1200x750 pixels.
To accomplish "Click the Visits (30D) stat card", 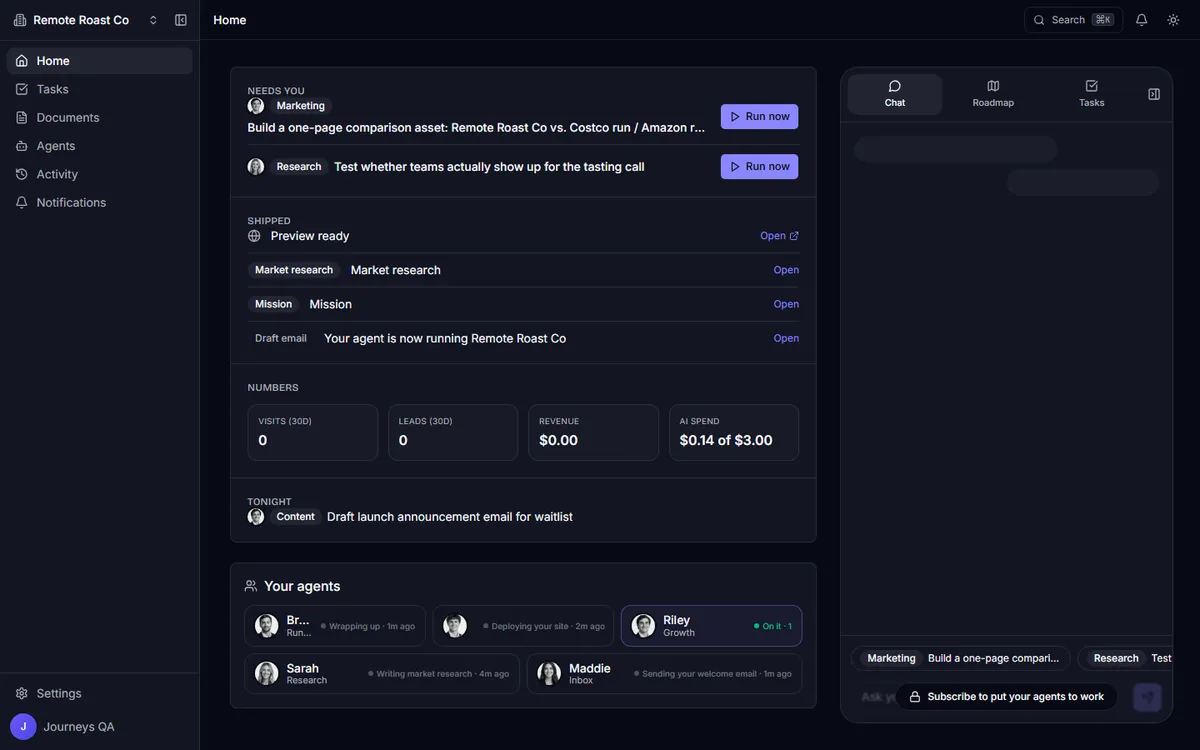I will coord(313,432).
